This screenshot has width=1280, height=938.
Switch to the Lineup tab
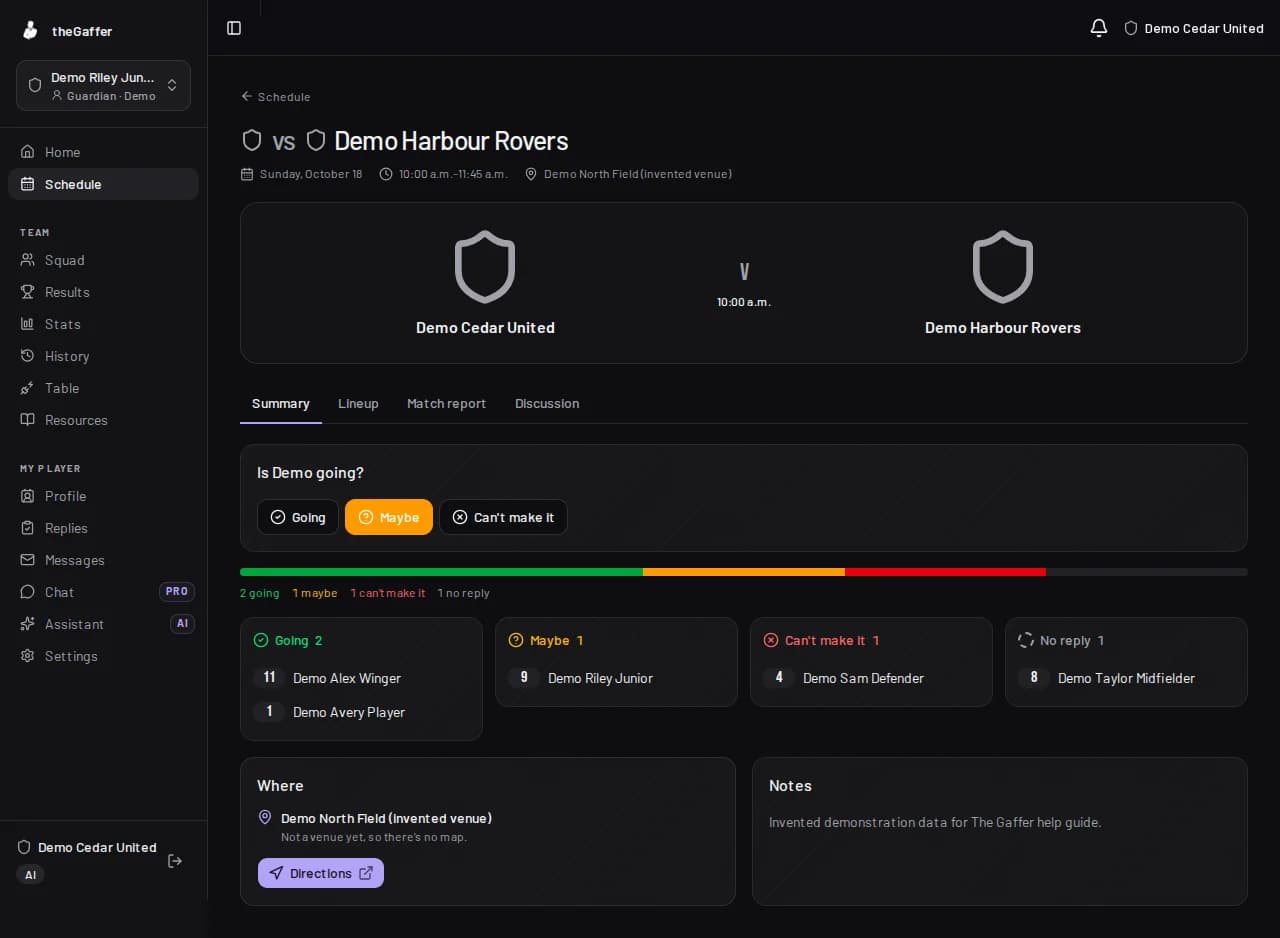click(358, 403)
